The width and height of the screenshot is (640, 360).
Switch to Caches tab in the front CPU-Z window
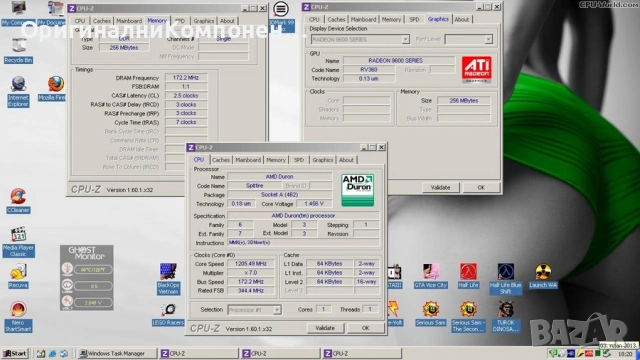[221, 160]
